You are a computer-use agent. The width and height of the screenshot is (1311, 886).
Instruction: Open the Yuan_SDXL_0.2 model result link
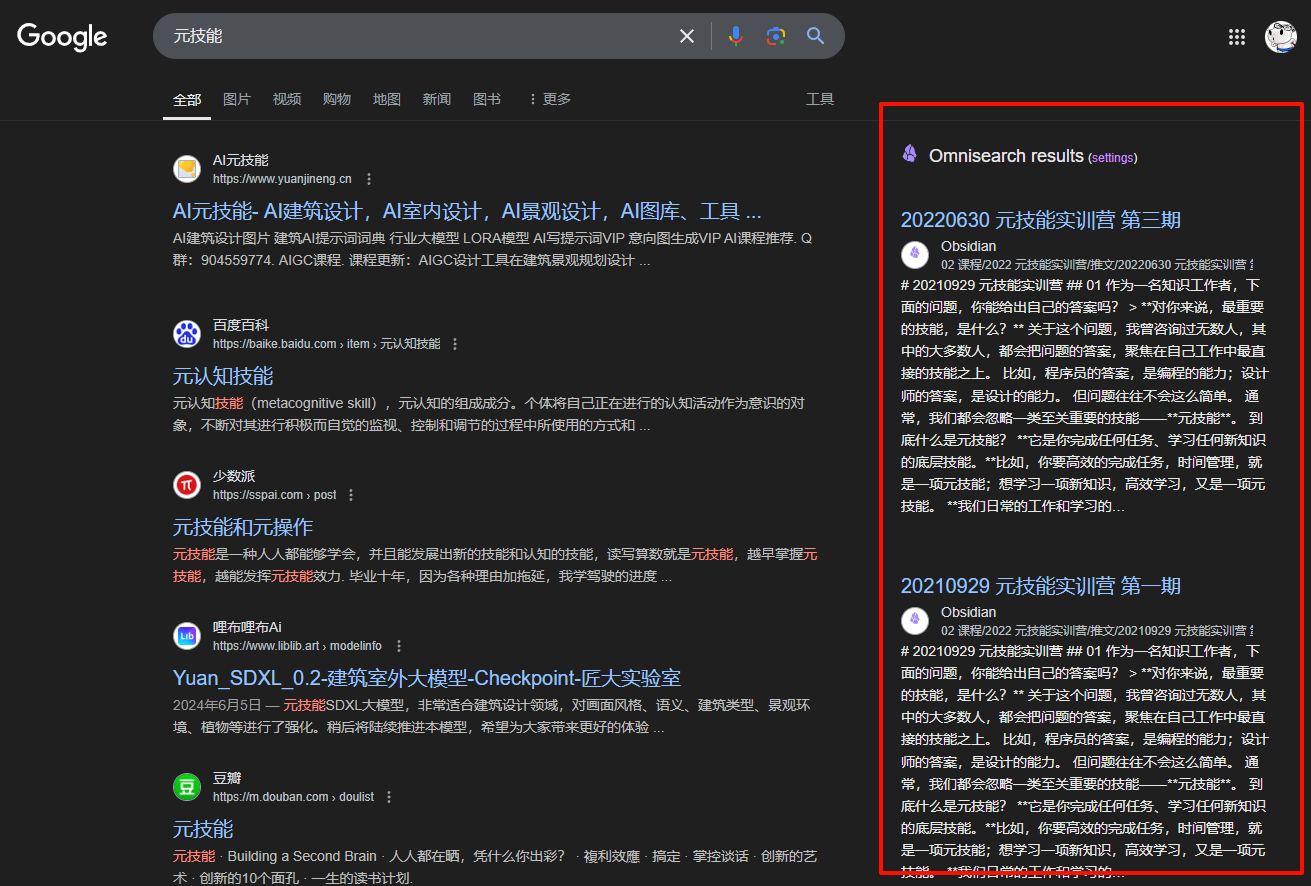[427, 678]
